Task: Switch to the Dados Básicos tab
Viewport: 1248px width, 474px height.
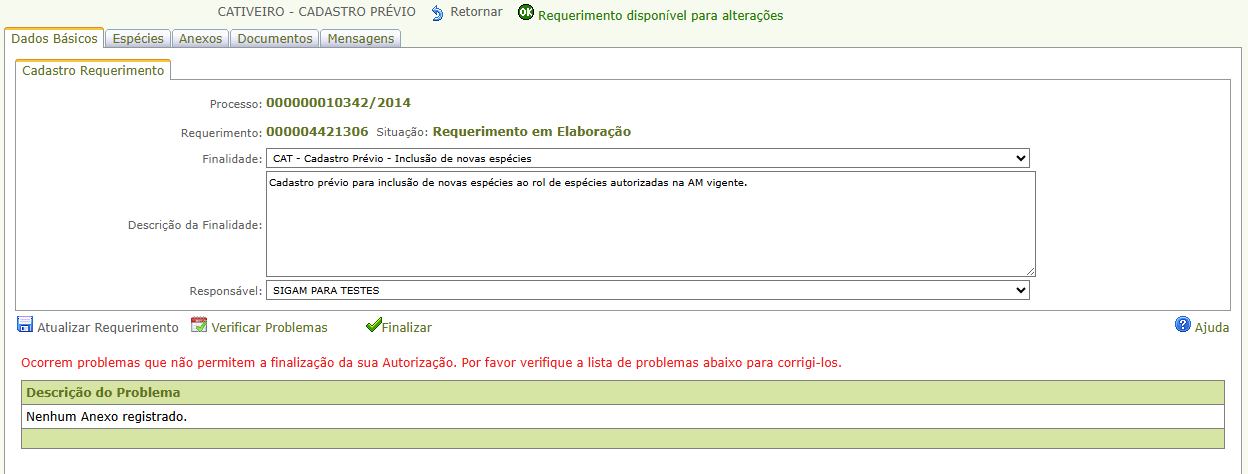Action: point(54,39)
